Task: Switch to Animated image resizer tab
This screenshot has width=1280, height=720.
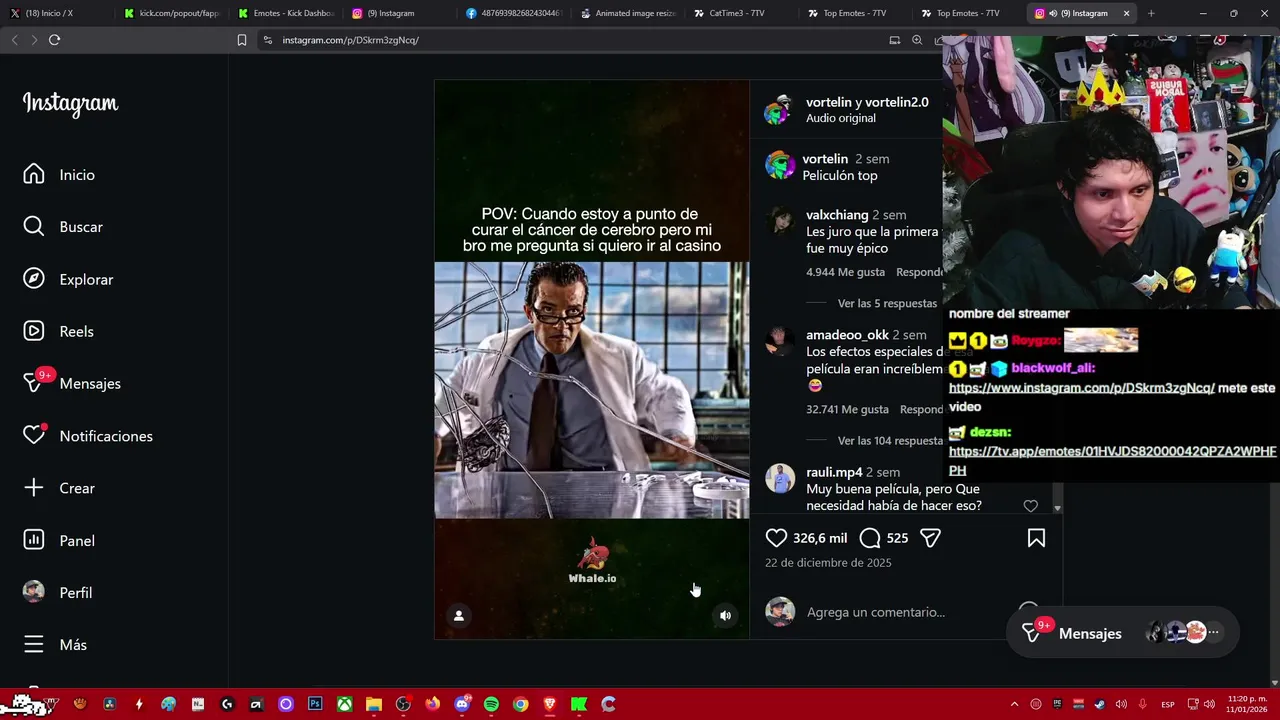Action: (x=628, y=13)
